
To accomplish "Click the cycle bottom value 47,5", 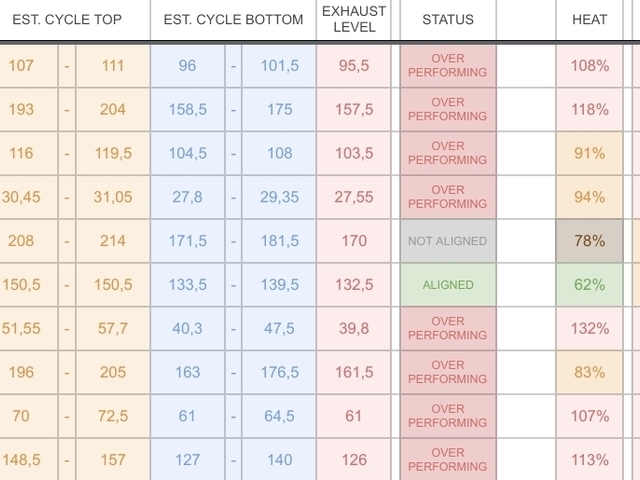I will coord(279,329).
